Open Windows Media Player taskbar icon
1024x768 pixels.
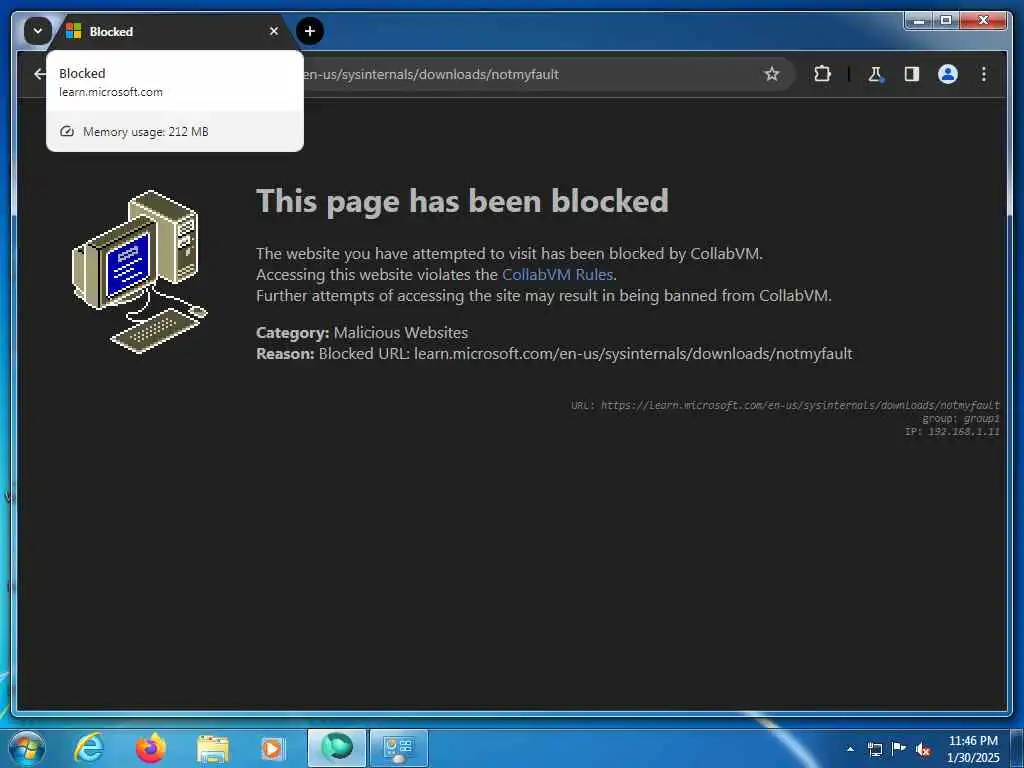[x=273, y=749]
